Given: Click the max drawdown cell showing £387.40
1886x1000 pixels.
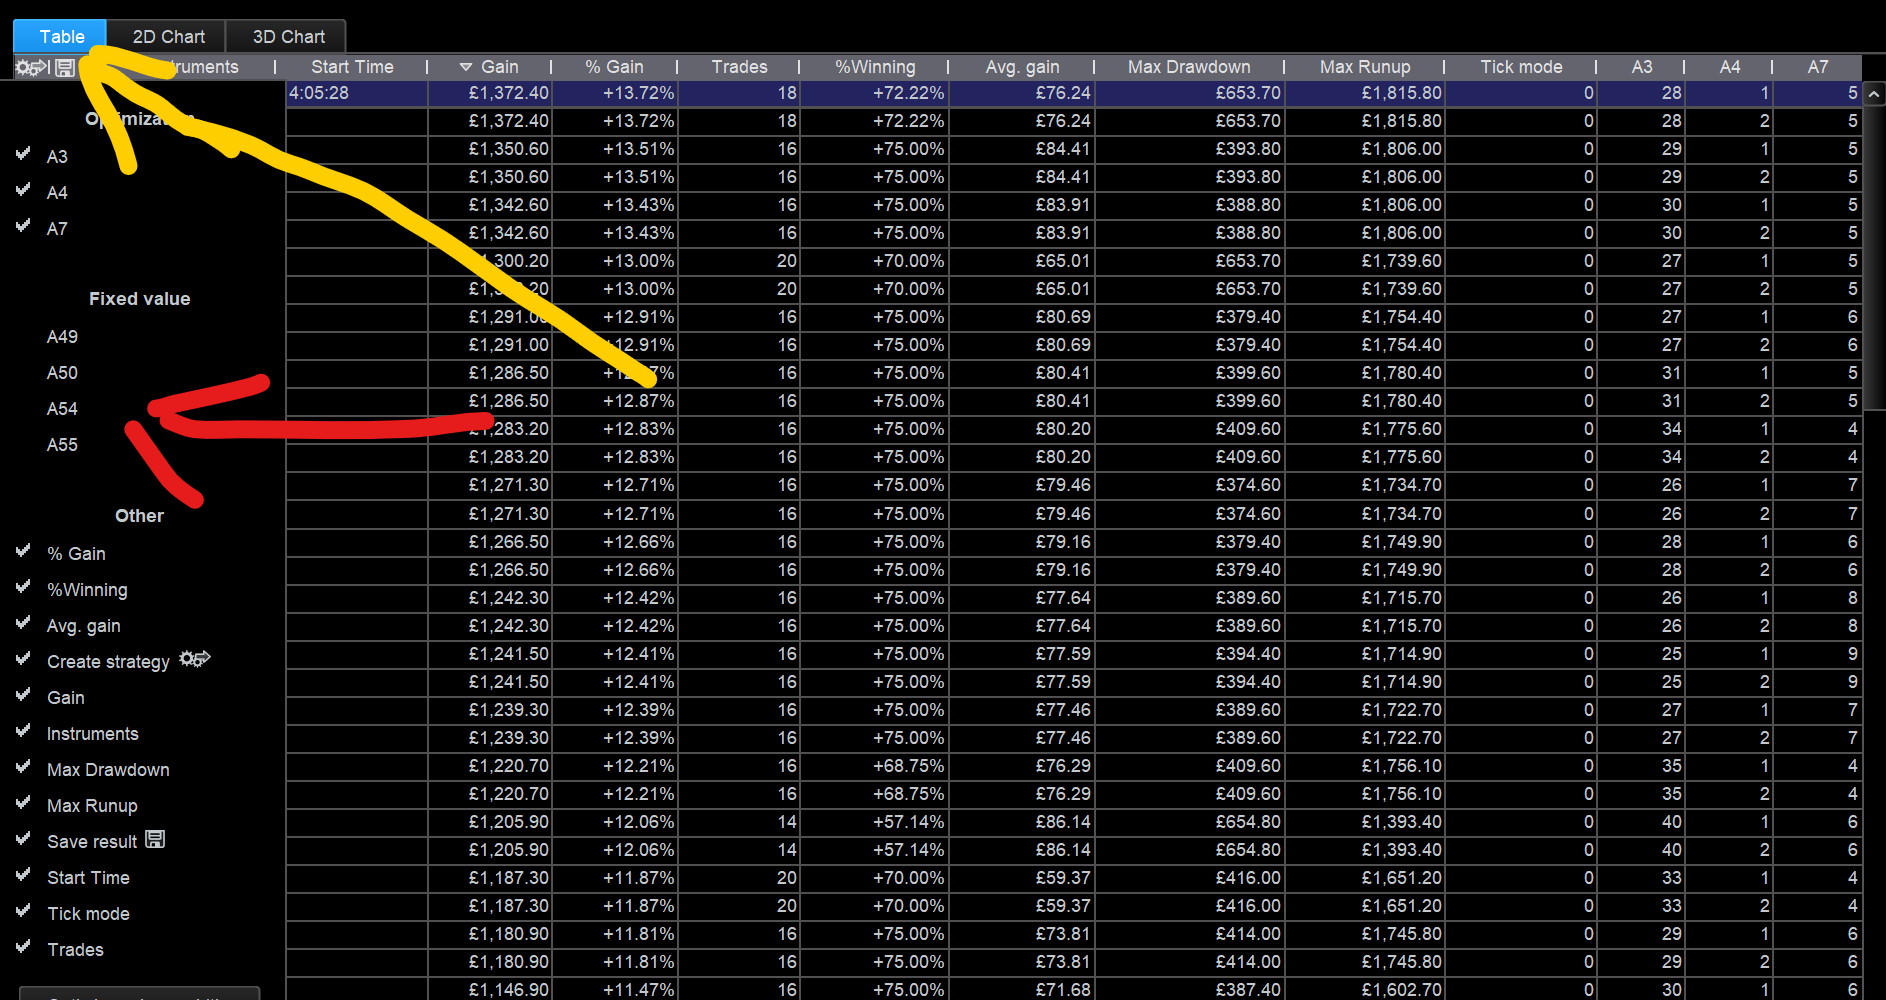Looking at the screenshot, I should point(1190,989).
